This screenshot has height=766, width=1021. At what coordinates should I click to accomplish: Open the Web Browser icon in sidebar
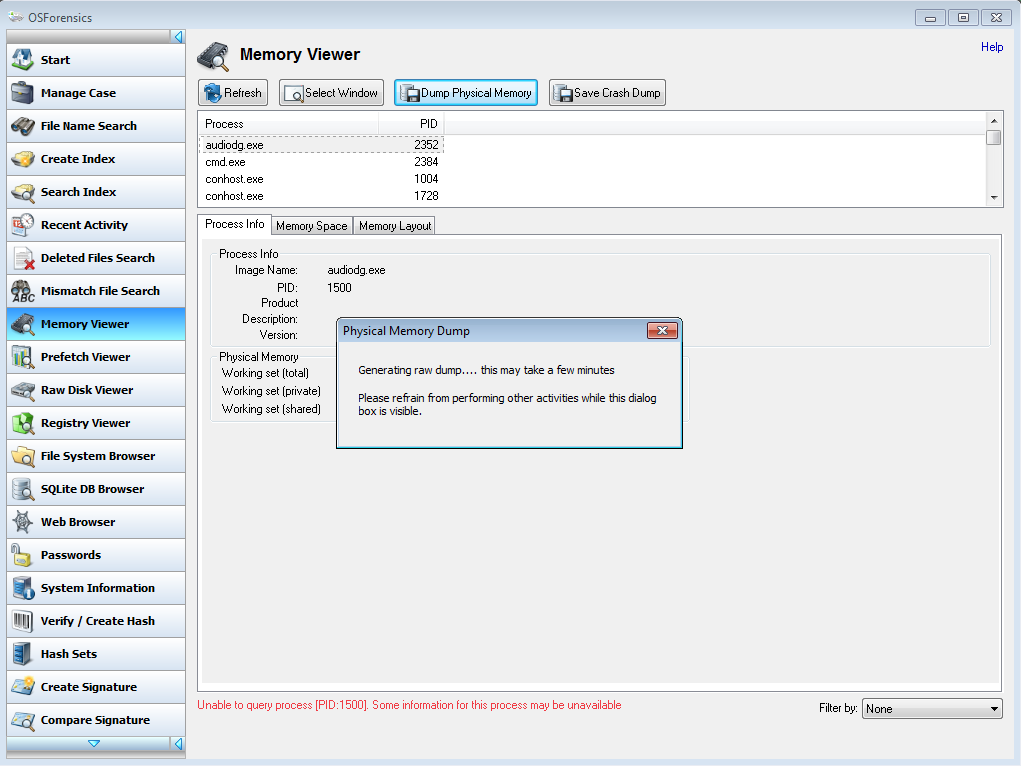pos(23,522)
